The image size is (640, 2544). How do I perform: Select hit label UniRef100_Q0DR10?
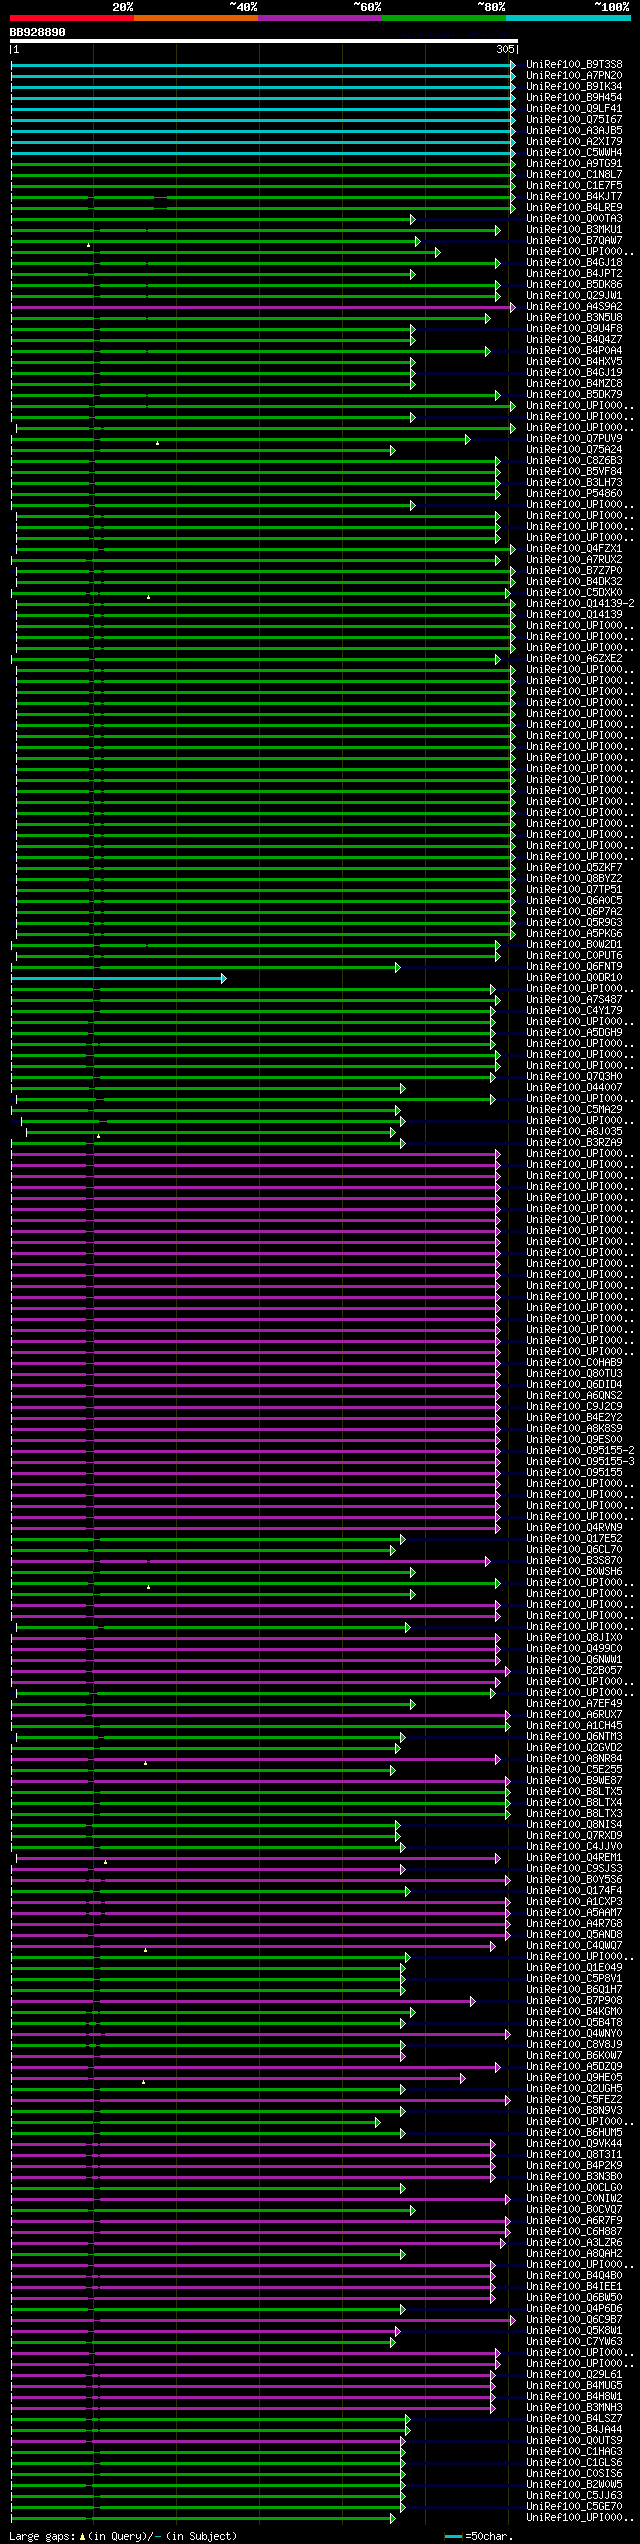pos(574,978)
